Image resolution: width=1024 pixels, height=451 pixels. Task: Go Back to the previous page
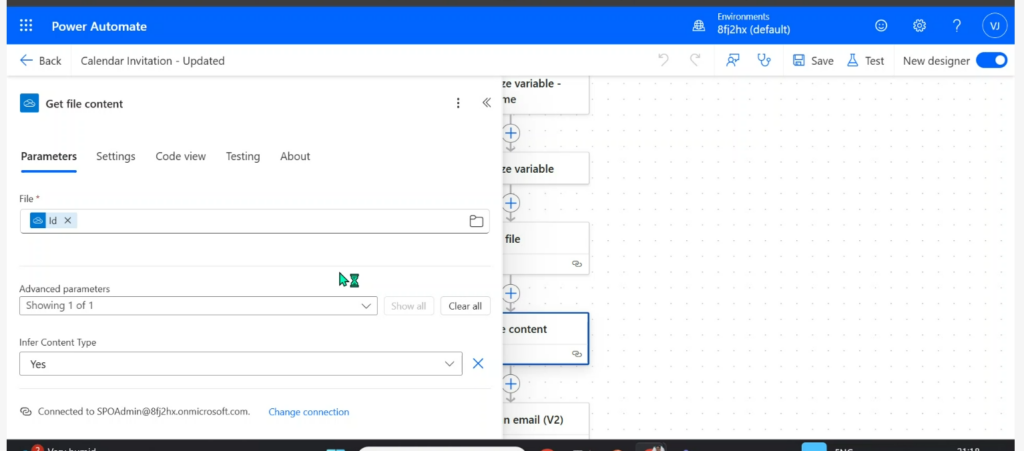[40, 60]
